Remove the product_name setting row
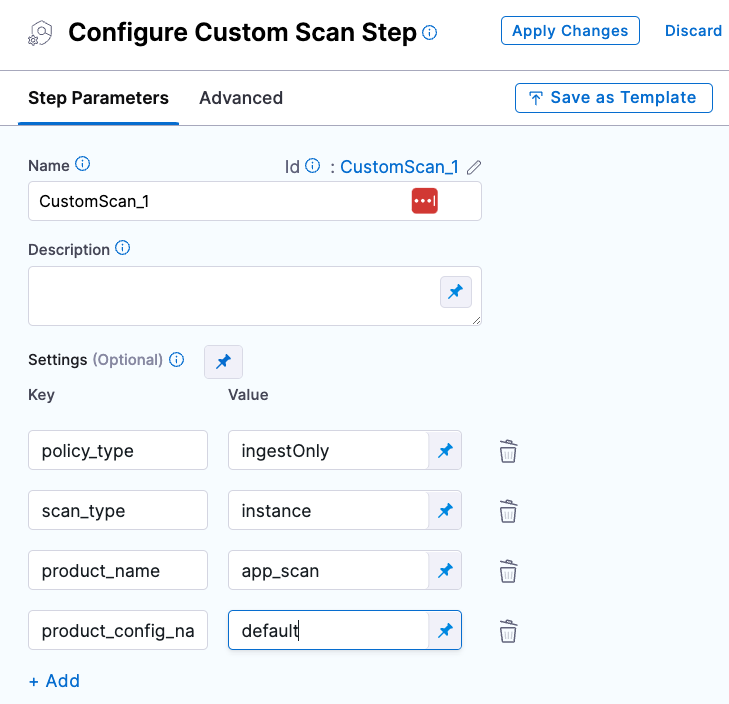Screen dimensions: 729x704 508,572
